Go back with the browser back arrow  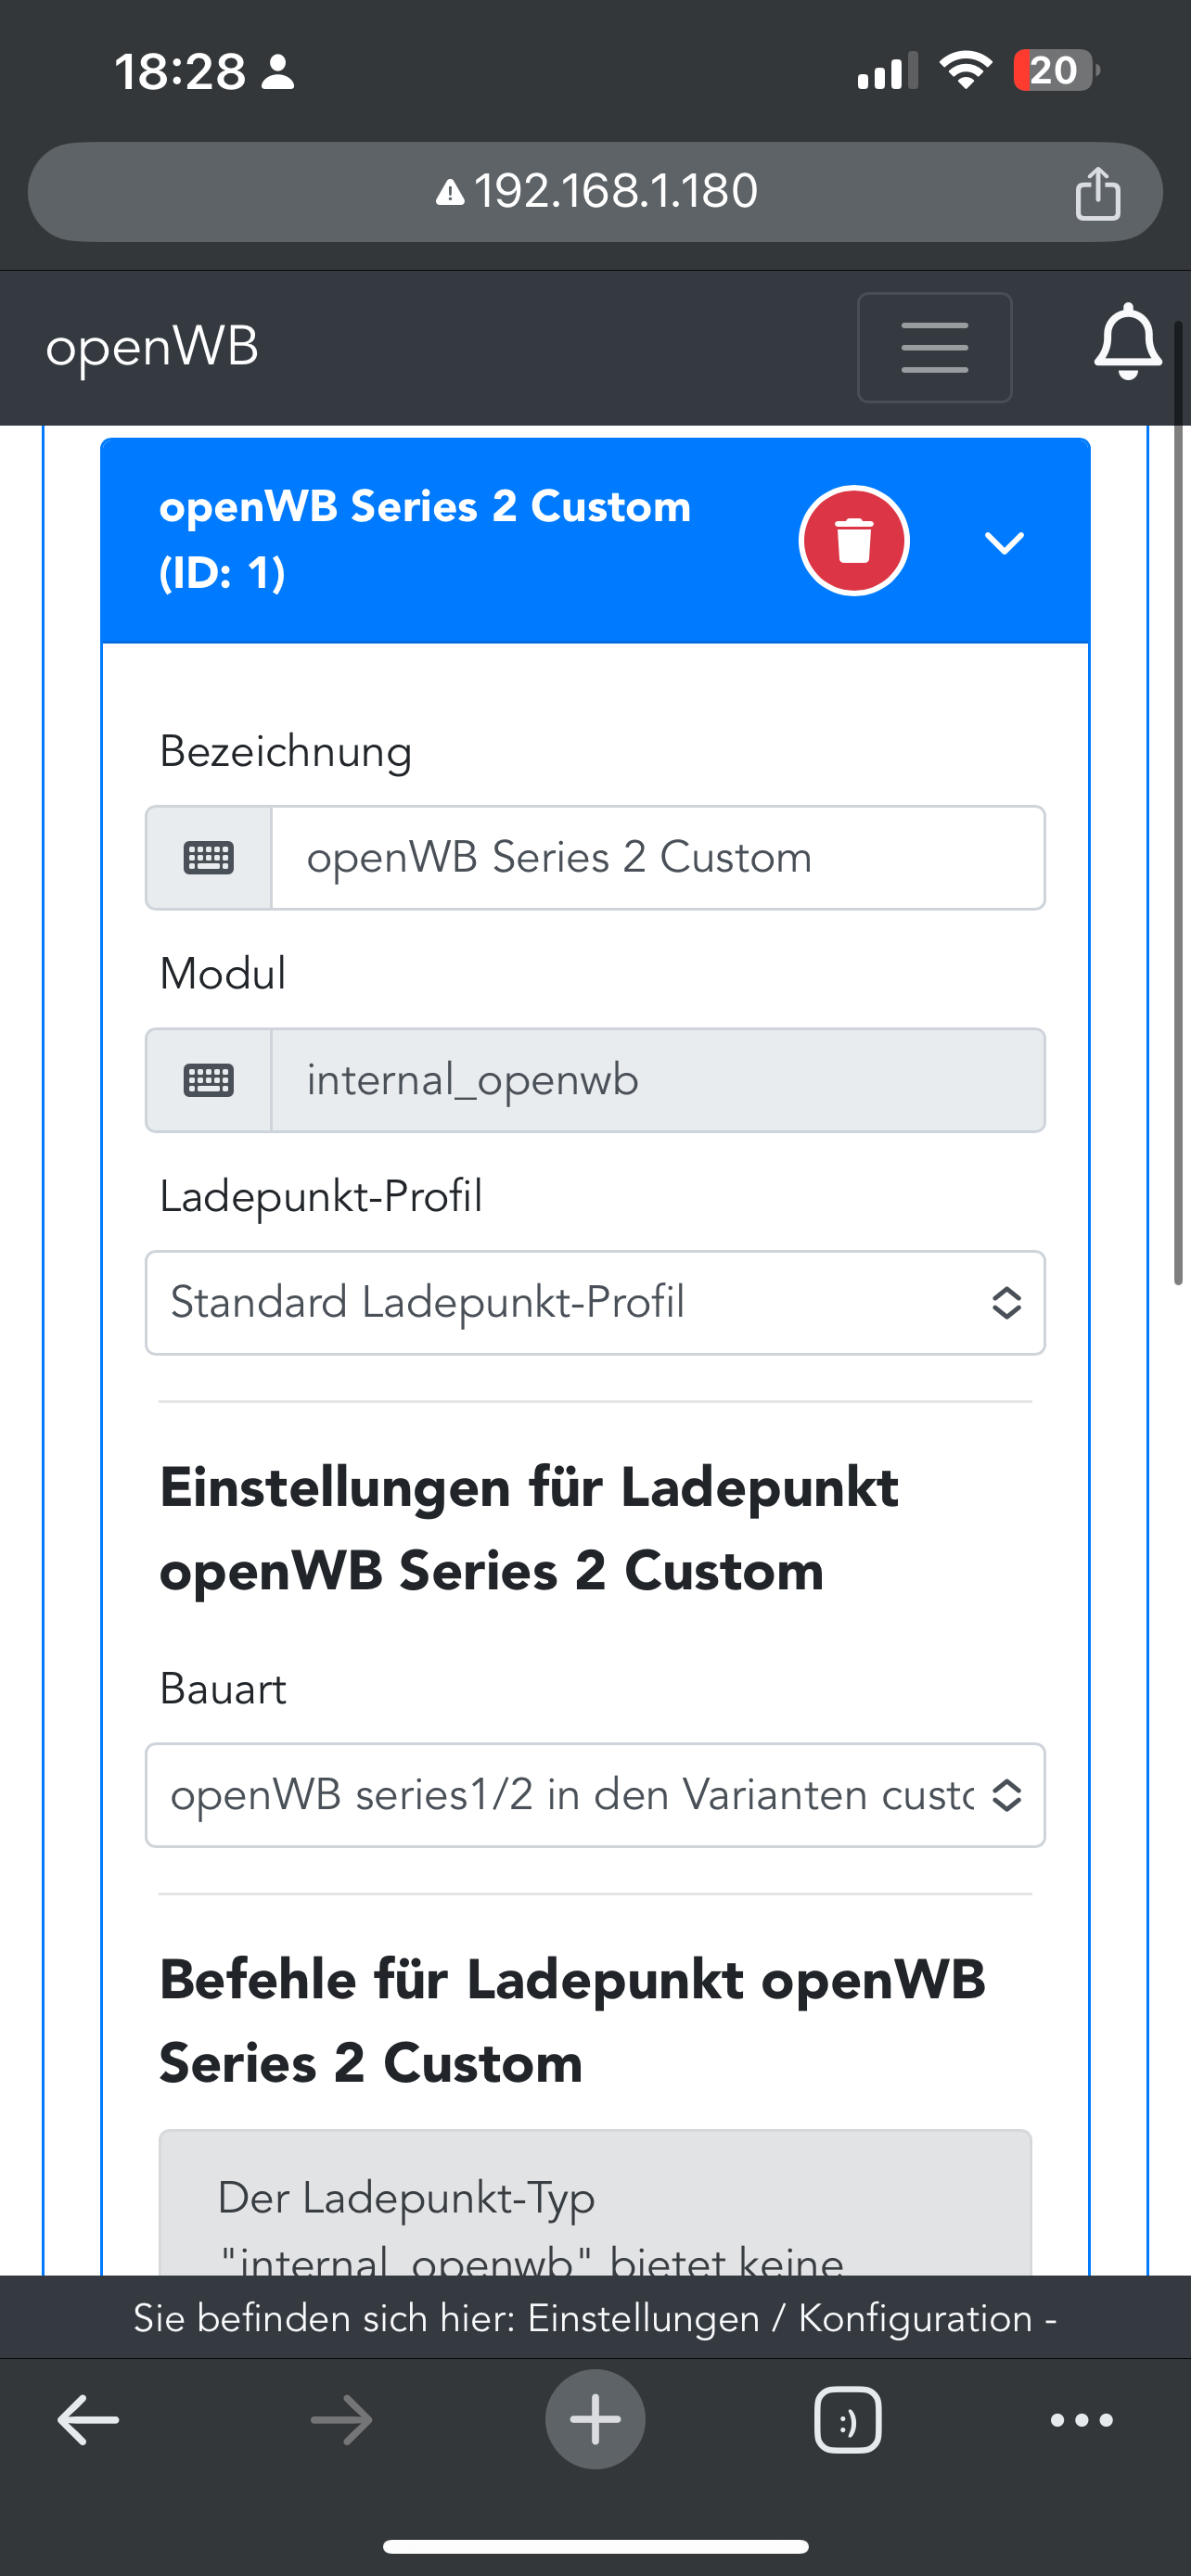click(x=88, y=2420)
